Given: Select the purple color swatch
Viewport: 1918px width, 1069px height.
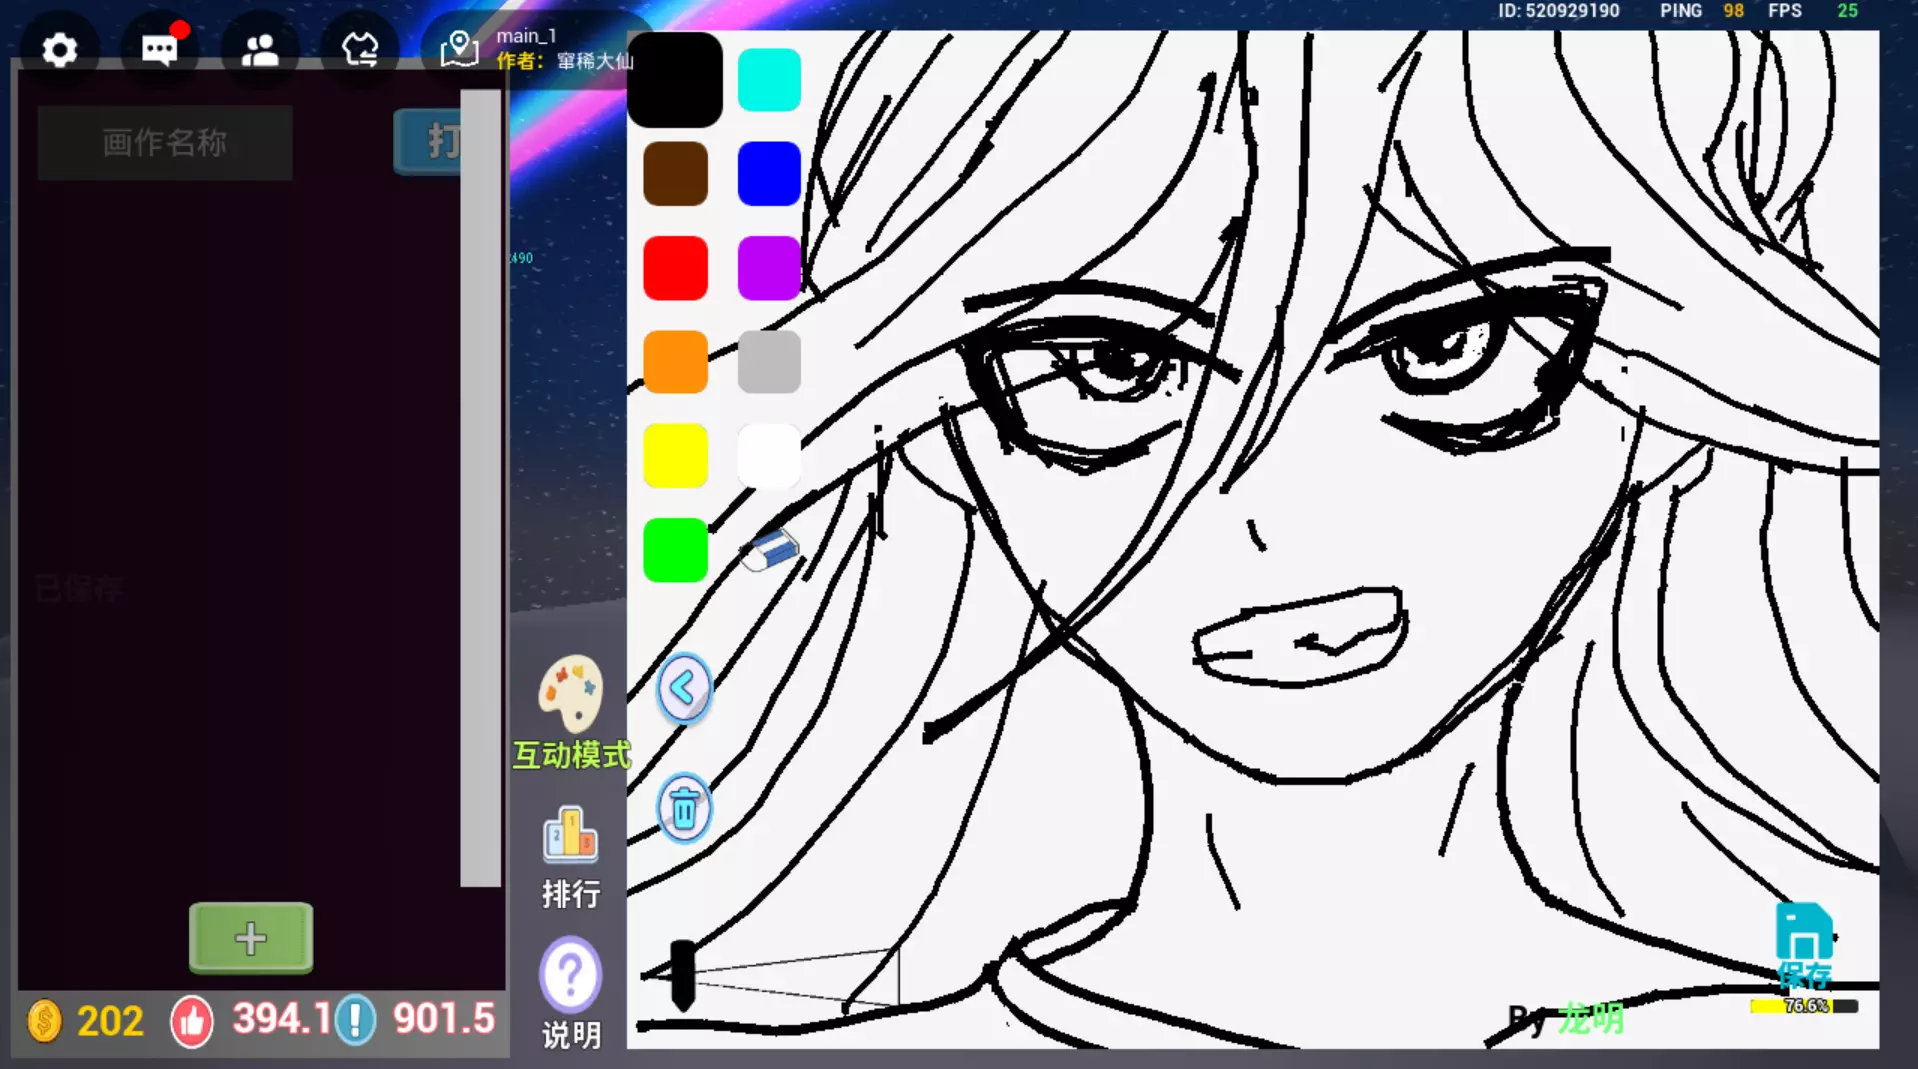Looking at the screenshot, I should (769, 268).
